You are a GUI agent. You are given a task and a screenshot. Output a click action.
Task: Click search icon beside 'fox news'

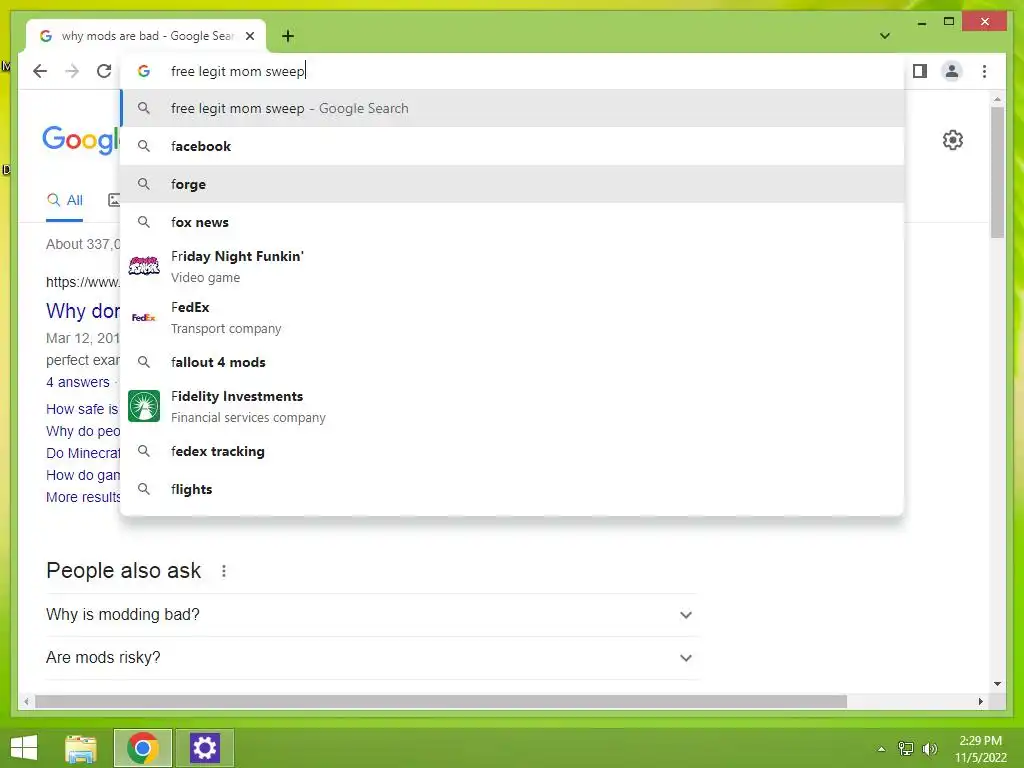144,222
